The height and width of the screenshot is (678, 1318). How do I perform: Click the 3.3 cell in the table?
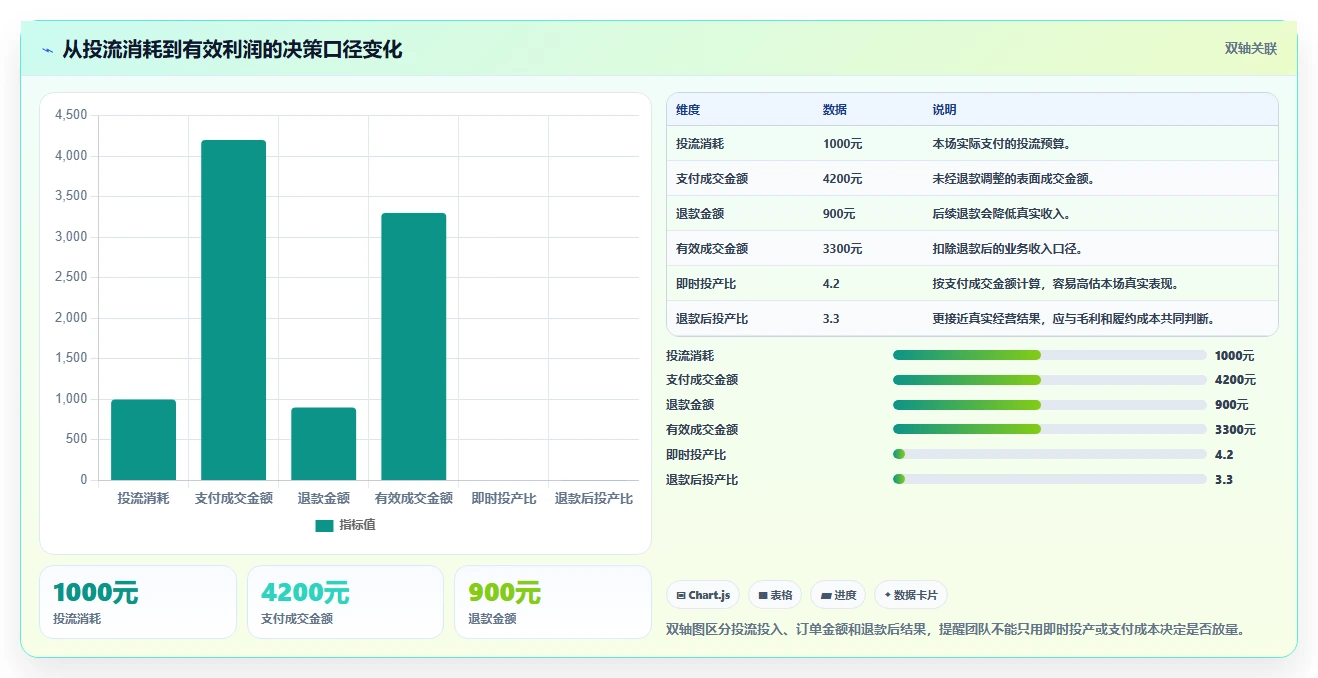click(x=831, y=319)
